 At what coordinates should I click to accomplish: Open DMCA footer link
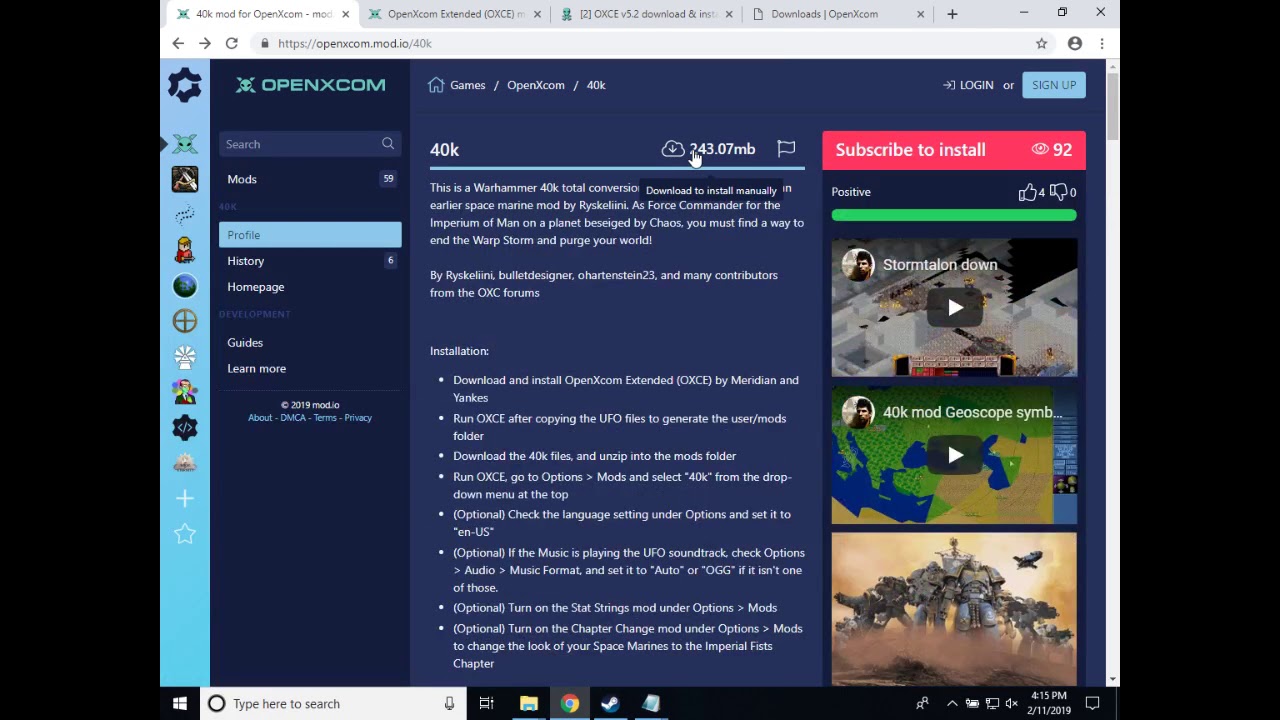pos(293,418)
